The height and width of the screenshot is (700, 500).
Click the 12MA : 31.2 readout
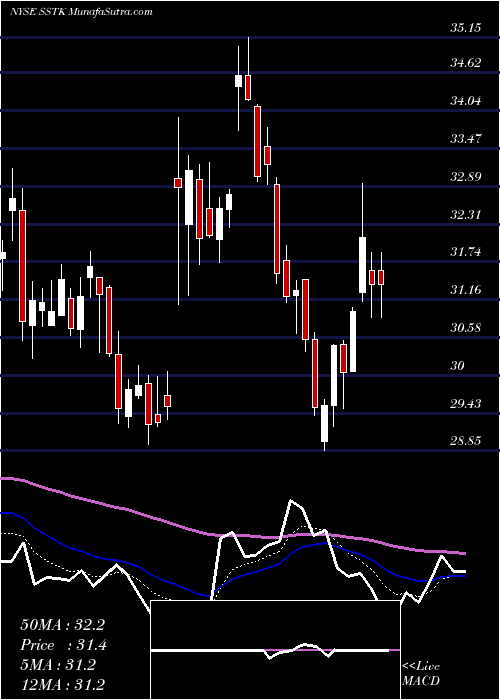pyautogui.click(x=62, y=684)
